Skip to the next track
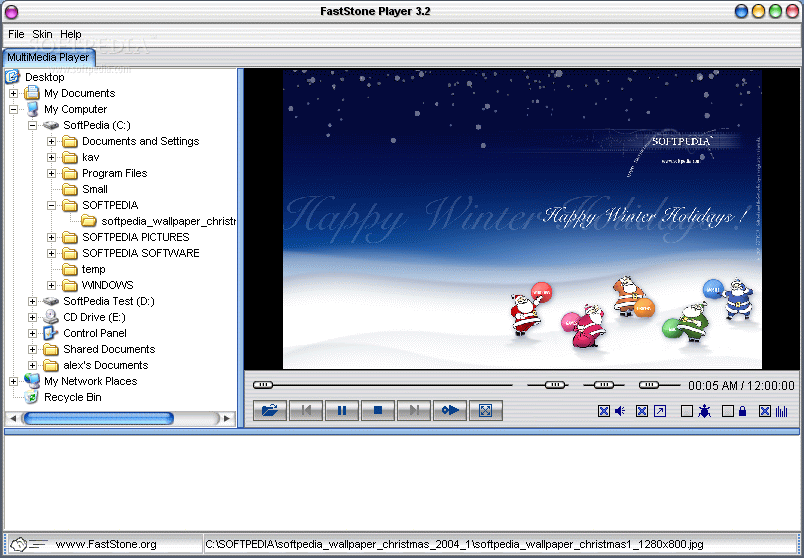The width and height of the screenshot is (804, 558). click(414, 410)
